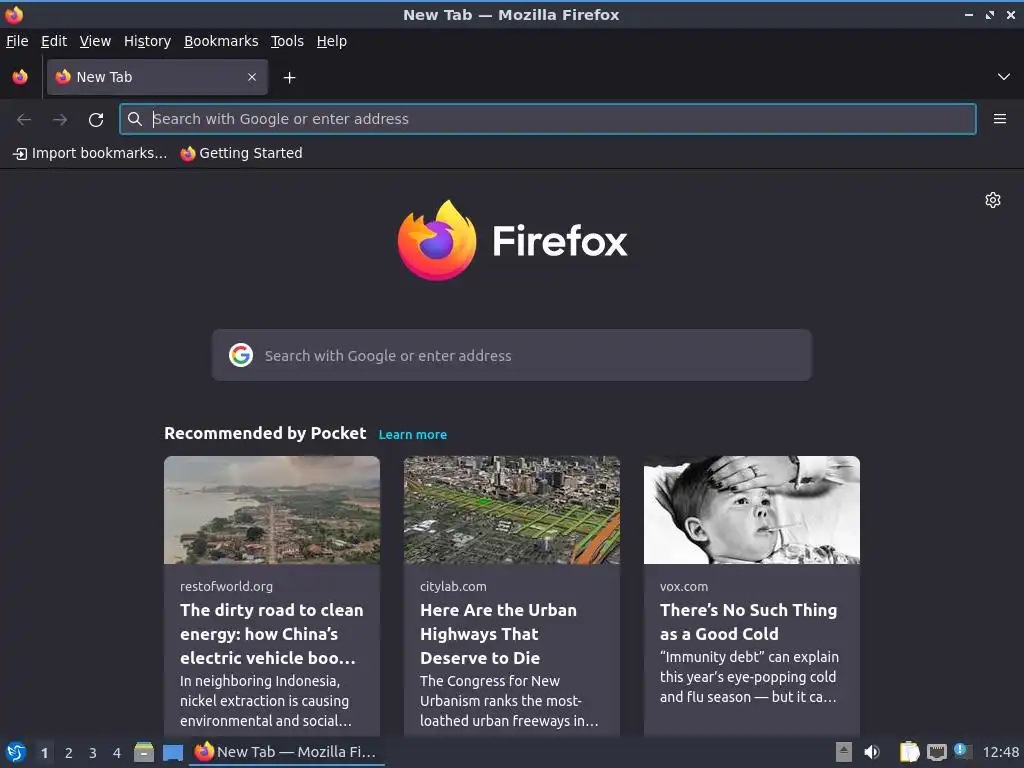This screenshot has width=1024, height=768.
Task: Click the Firefox taskbar window entry
Action: tap(287, 752)
